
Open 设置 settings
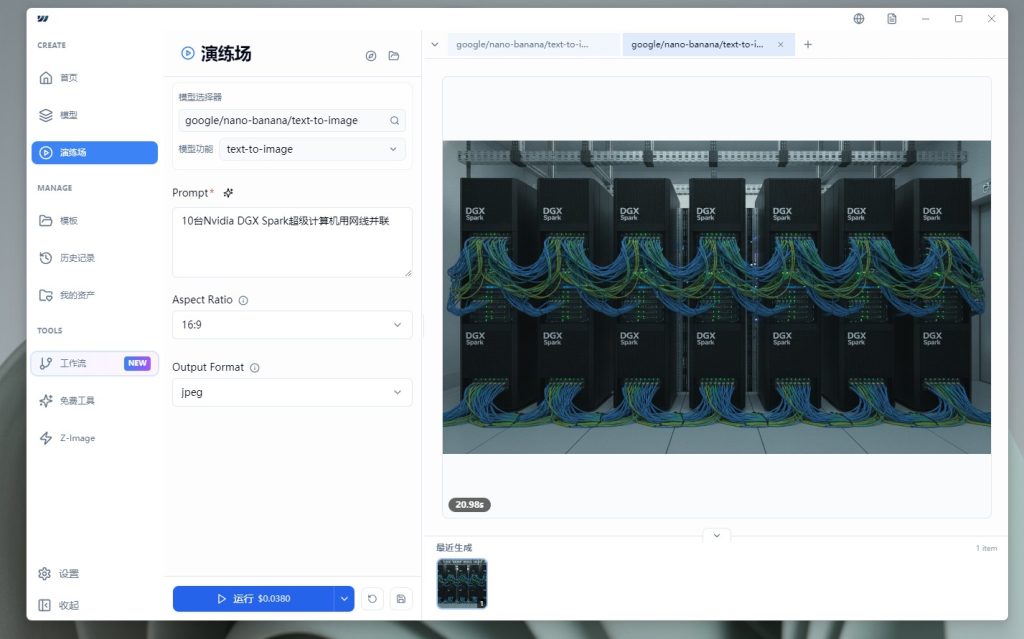point(59,574)
